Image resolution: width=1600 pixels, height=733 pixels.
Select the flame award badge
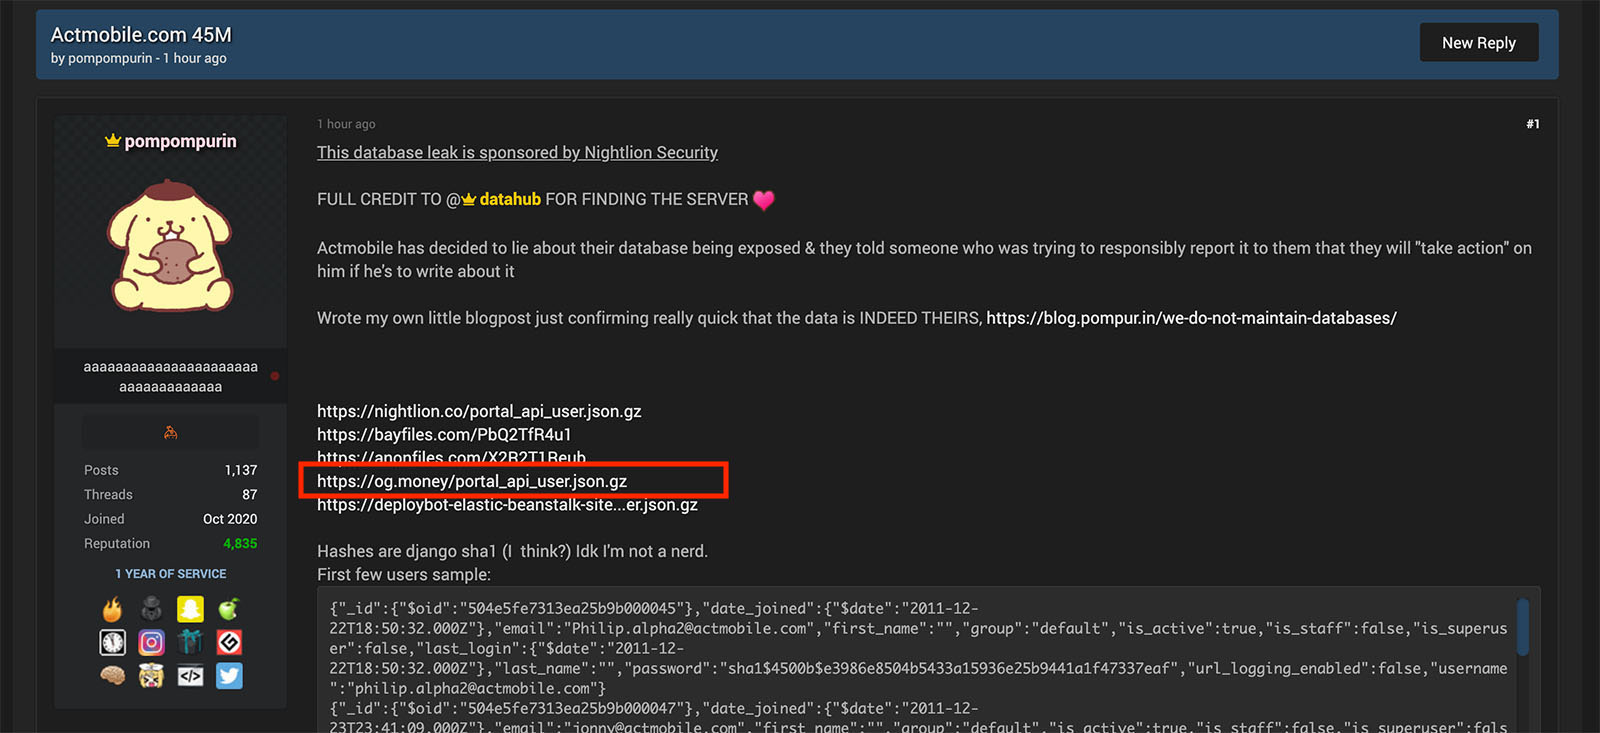[112, 609]
